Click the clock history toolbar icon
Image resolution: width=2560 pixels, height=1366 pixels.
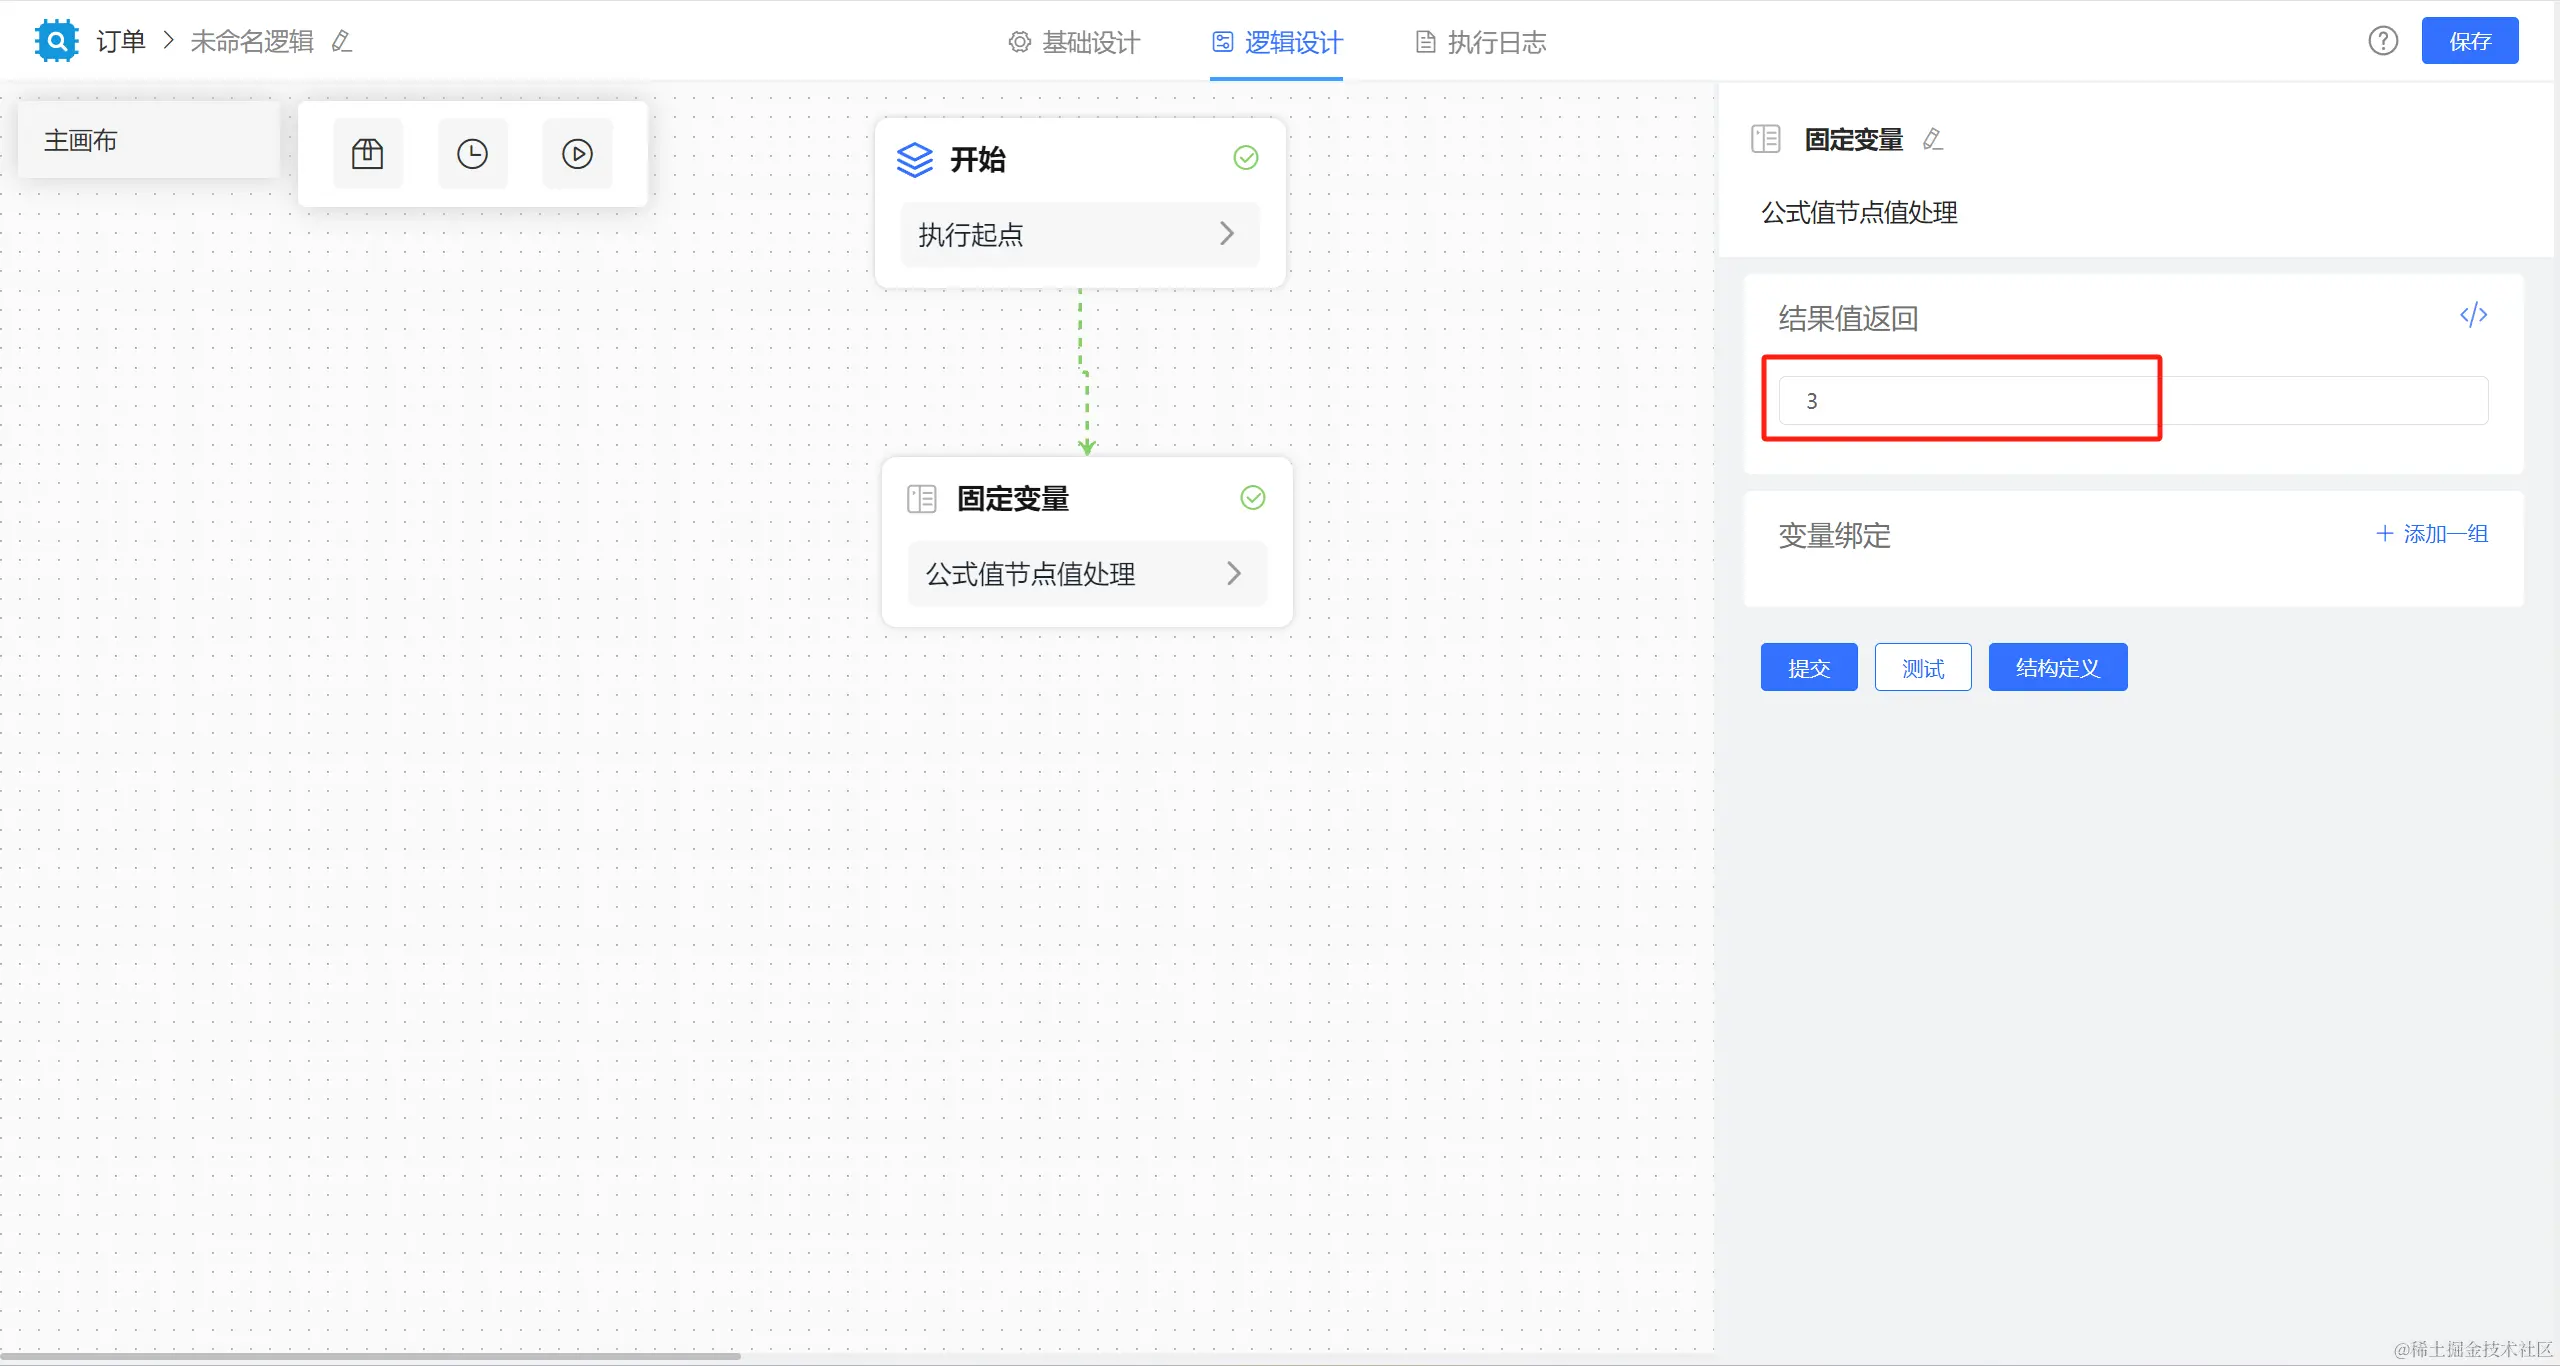click(x=472, y=153)
